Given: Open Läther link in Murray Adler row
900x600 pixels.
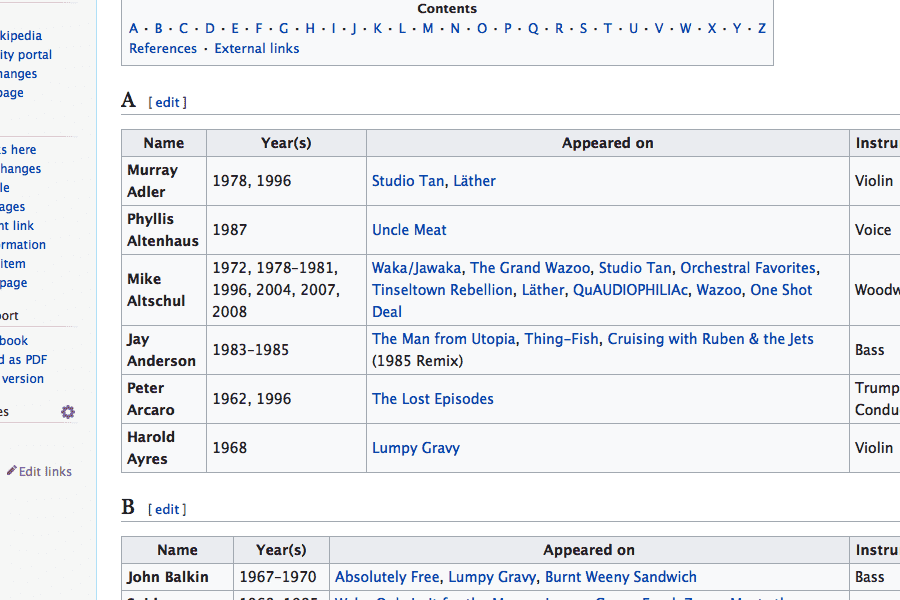Looking at the screenshot, I should (x=474, y=181).
